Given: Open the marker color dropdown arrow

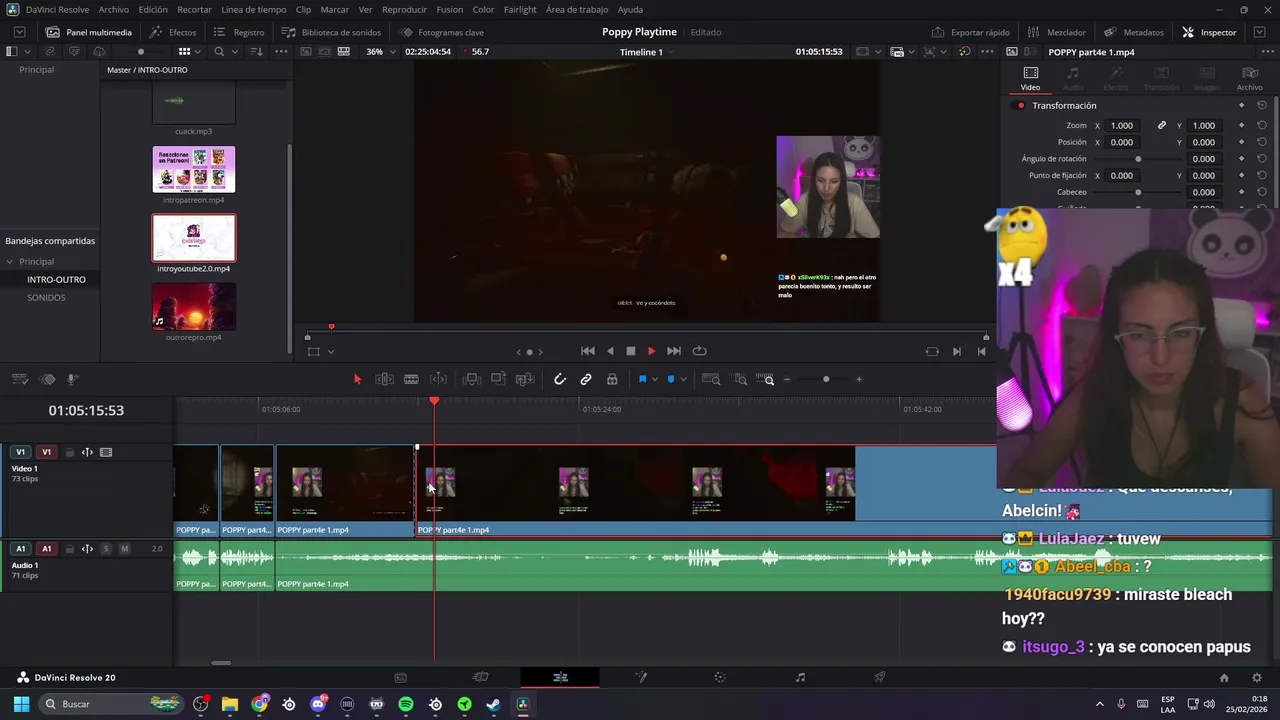Looking at the screenshot, I should pyautogui.click(x=684, y=380).
